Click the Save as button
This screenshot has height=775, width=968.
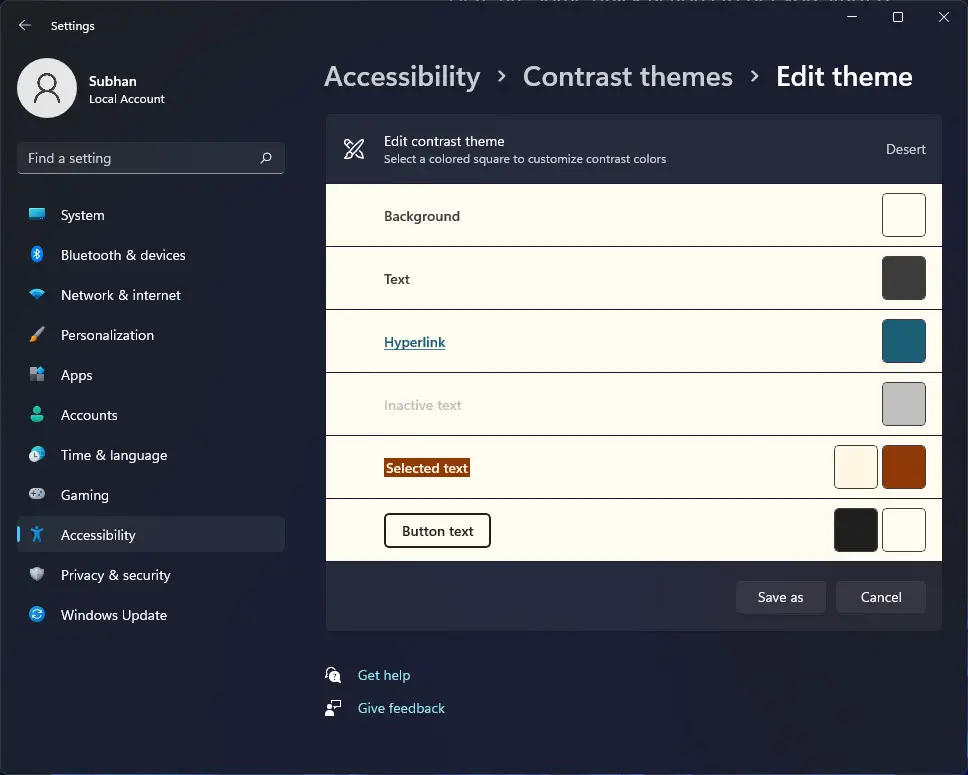780,597
